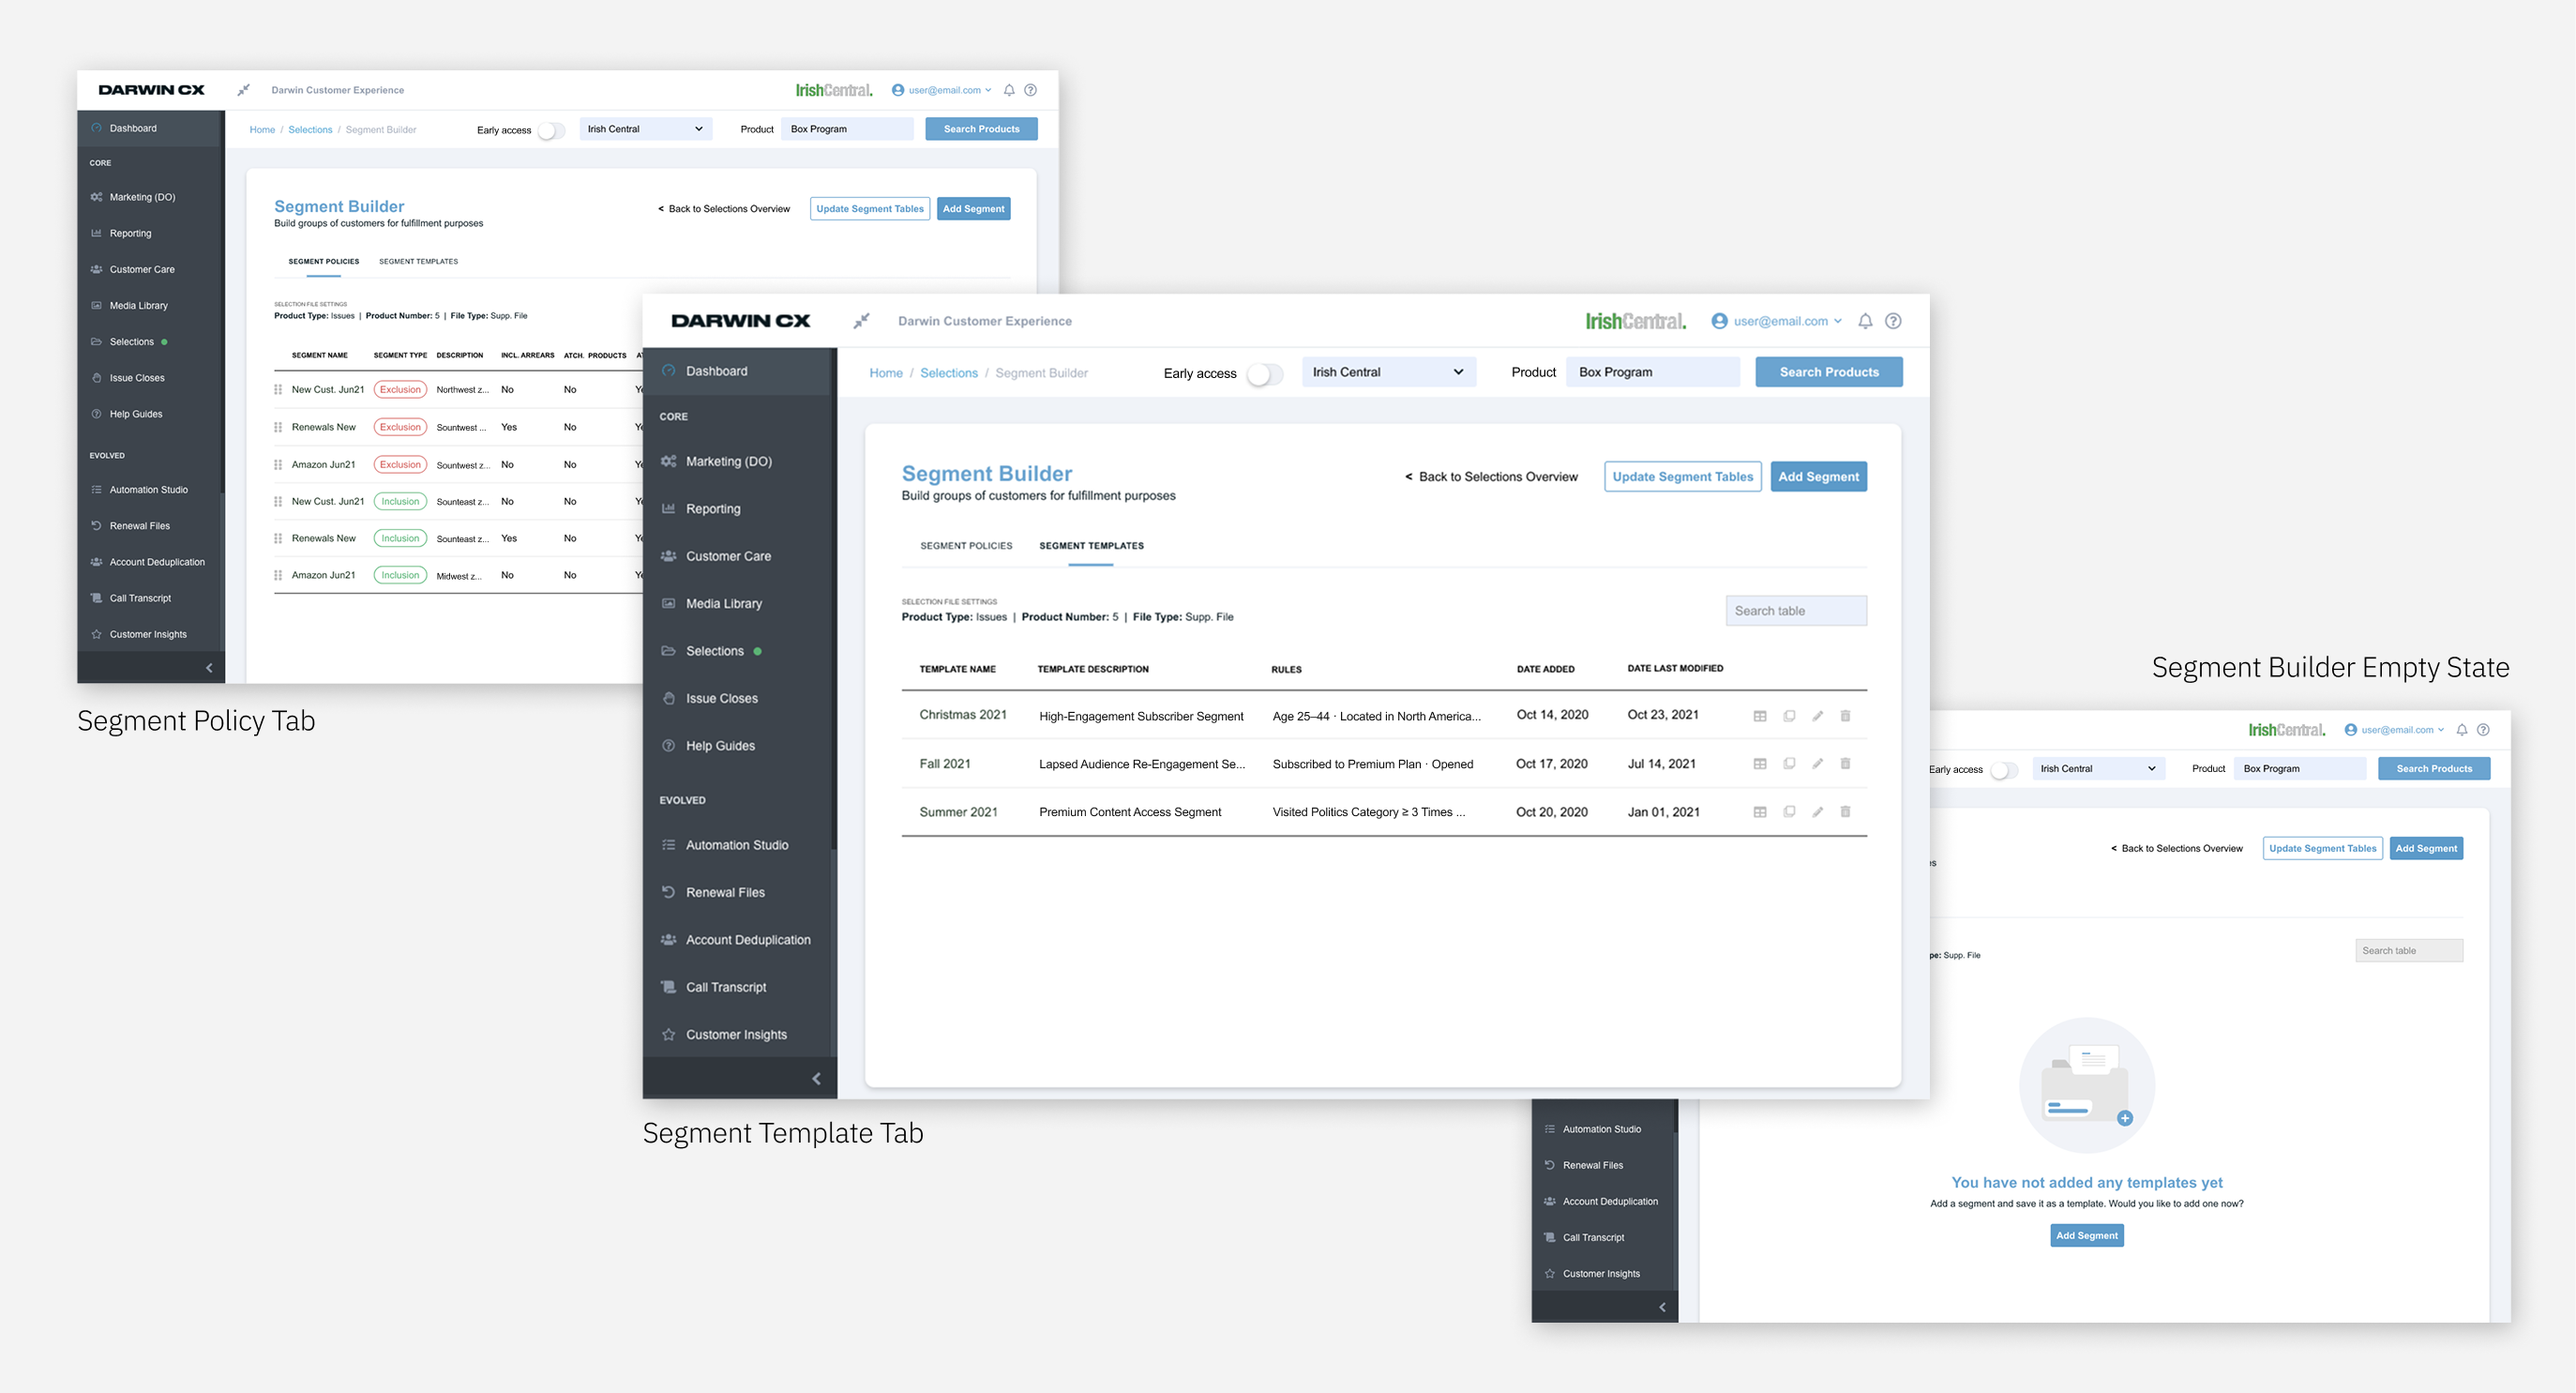Select Segment Templates tab in Policy Tab window
Screen dimensions: 2576x1393
(418, 262)
